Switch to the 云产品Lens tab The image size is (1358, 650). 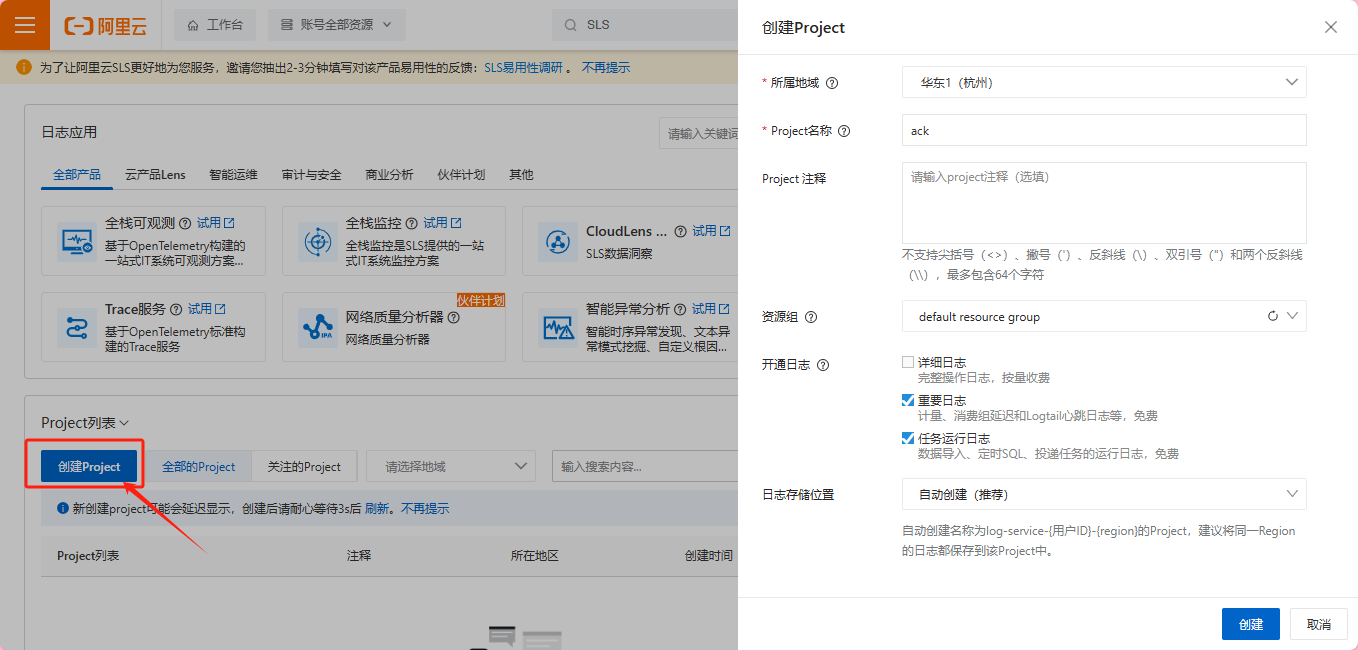pos(155,174)
